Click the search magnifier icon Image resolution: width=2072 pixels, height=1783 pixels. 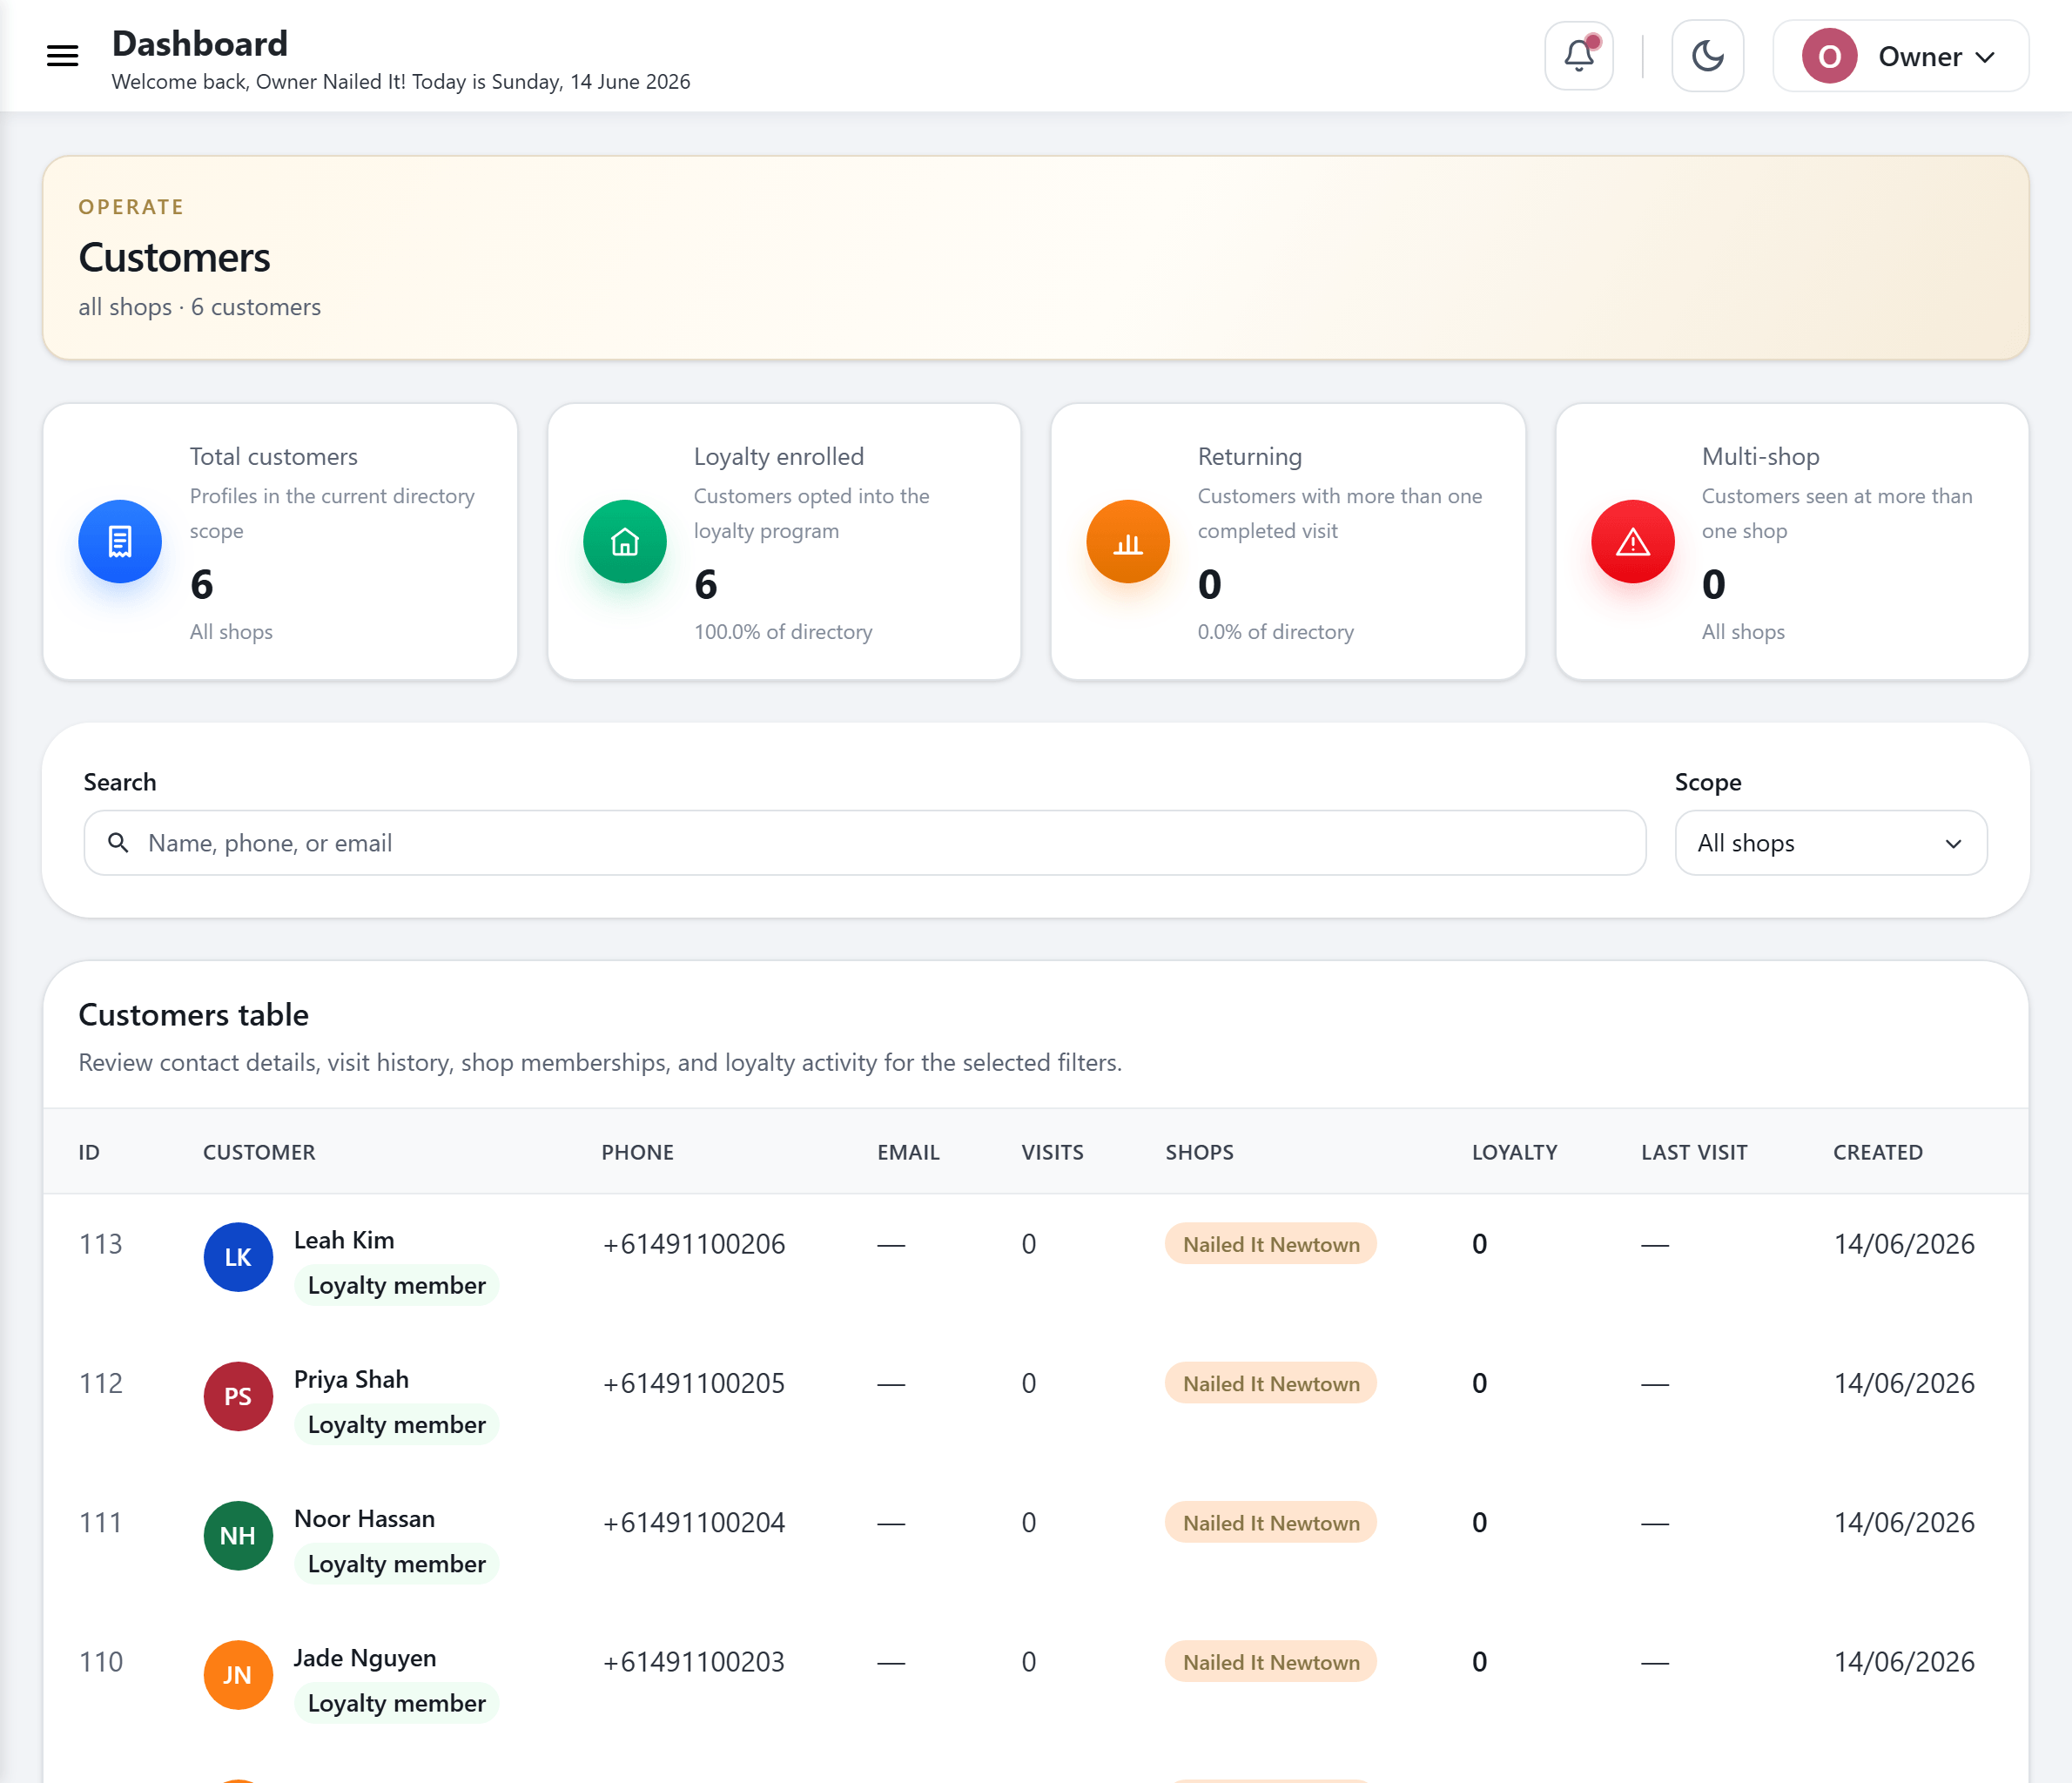click(118, 843)
